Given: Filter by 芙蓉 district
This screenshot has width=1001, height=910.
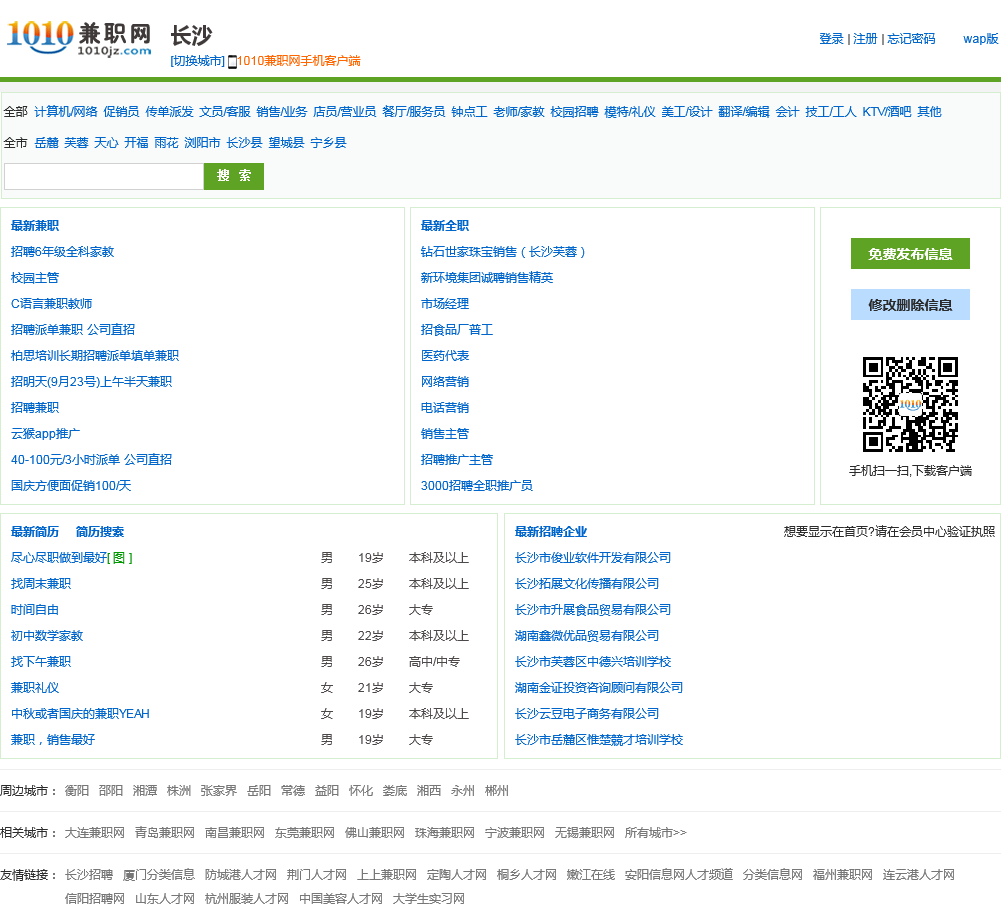Looking at the screenshot, I should [x=76, y=142].
